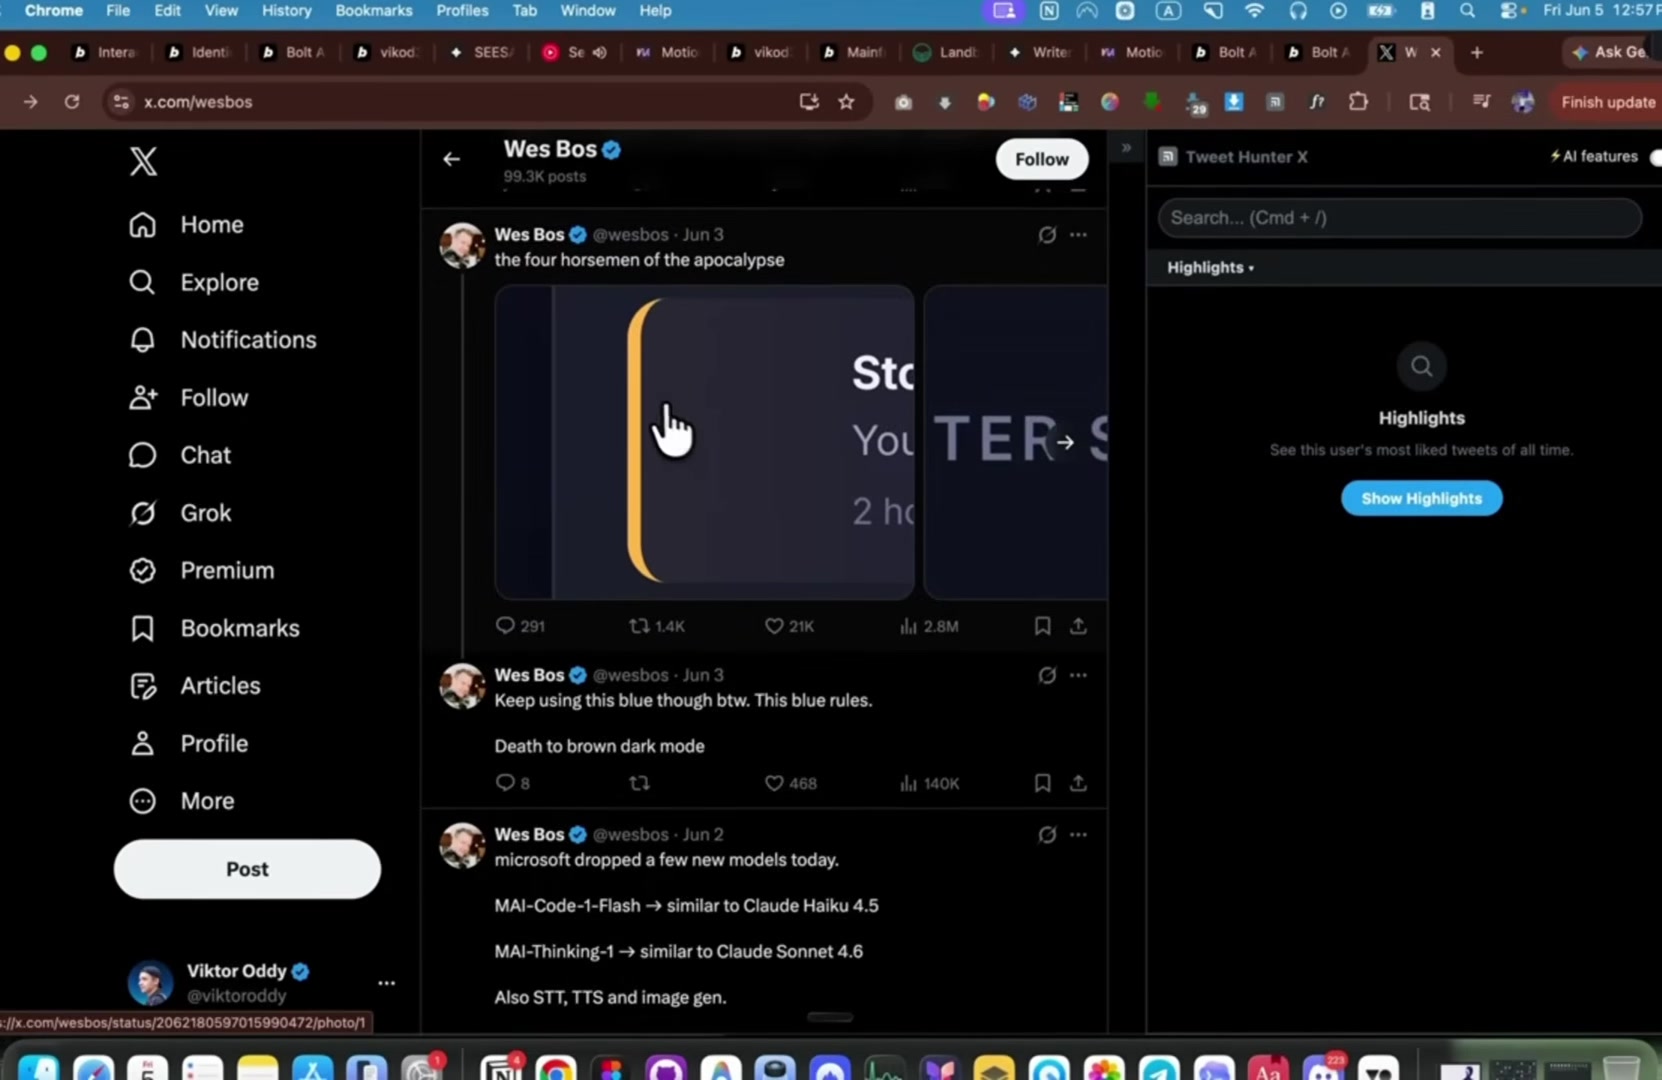
Task: Share the 'Keep using this blue' tweet
Action: coord(1078,783)
